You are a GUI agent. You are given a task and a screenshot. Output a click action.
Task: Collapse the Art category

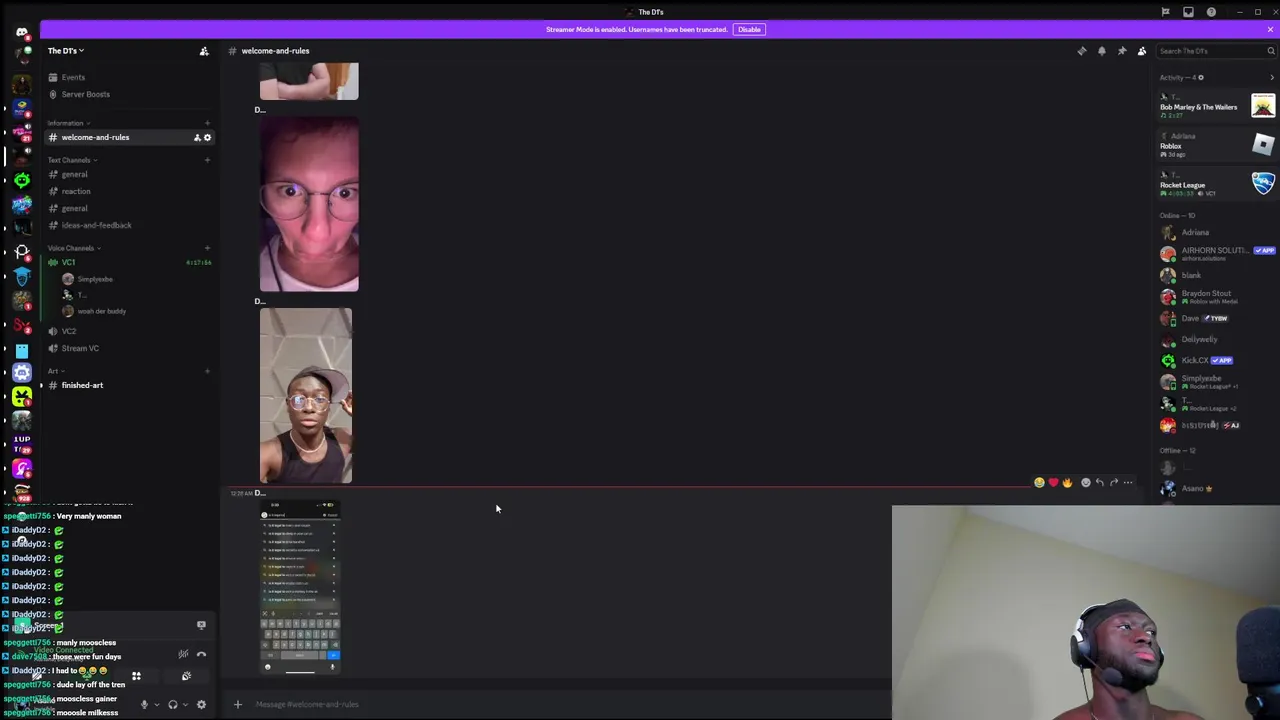(x=55, y=371)
